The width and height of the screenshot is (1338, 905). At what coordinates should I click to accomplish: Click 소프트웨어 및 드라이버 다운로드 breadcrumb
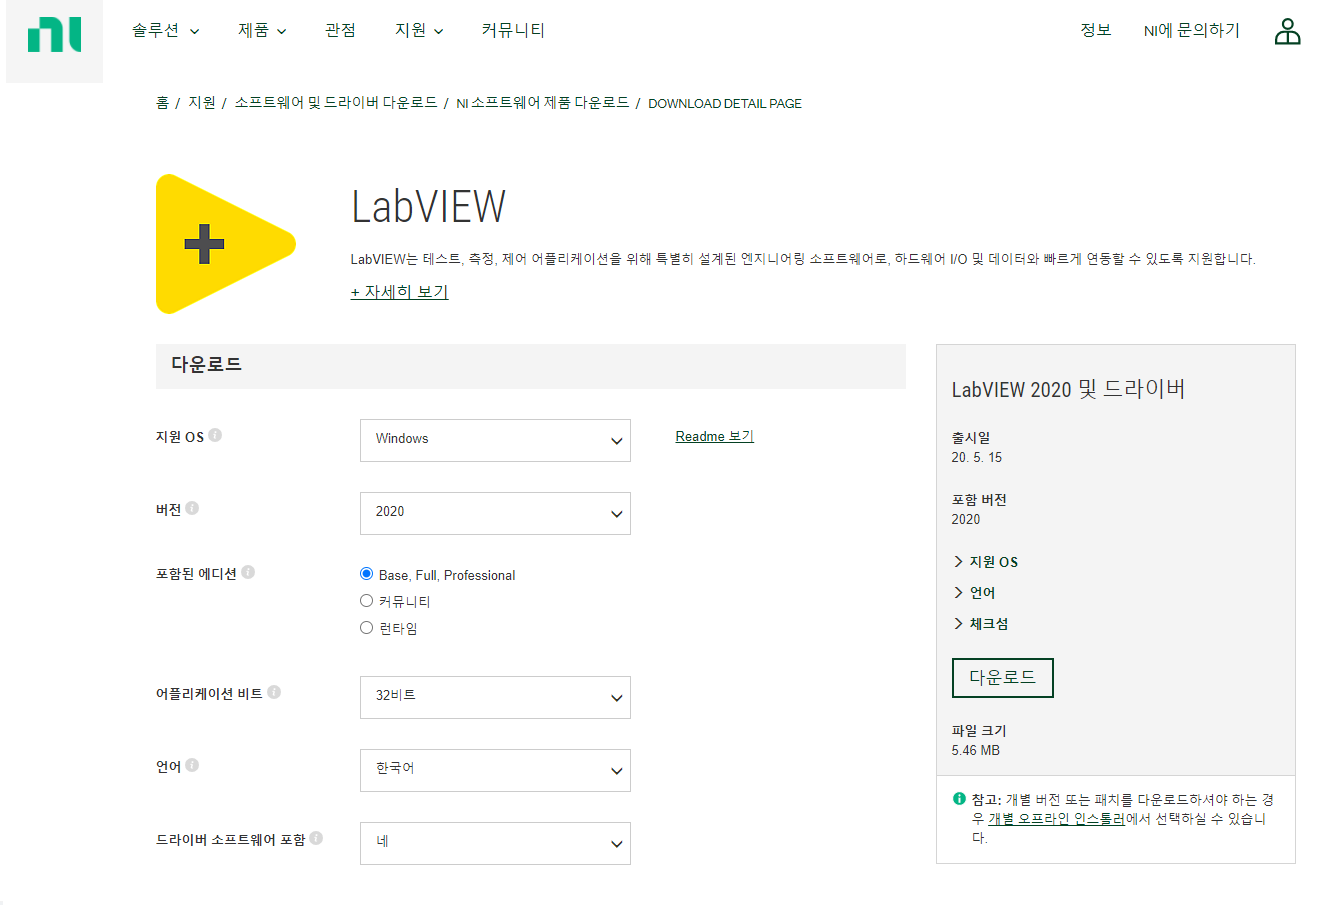[336, 103]
